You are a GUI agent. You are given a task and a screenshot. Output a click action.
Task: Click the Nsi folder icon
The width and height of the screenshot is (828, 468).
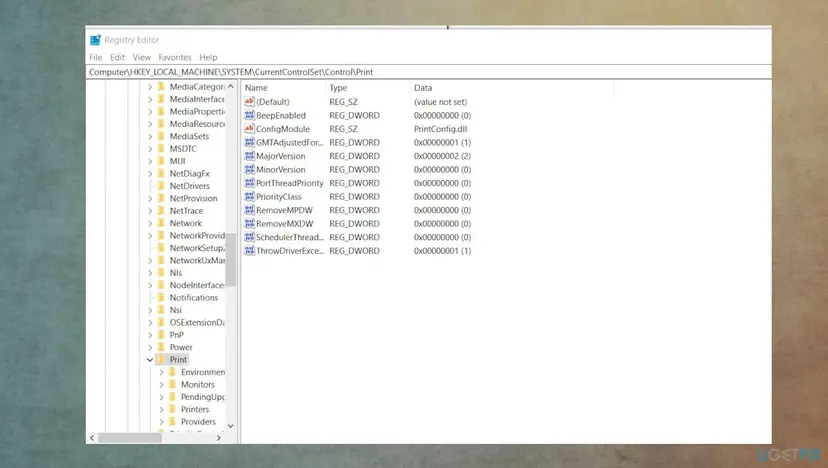tap(161, 310)
